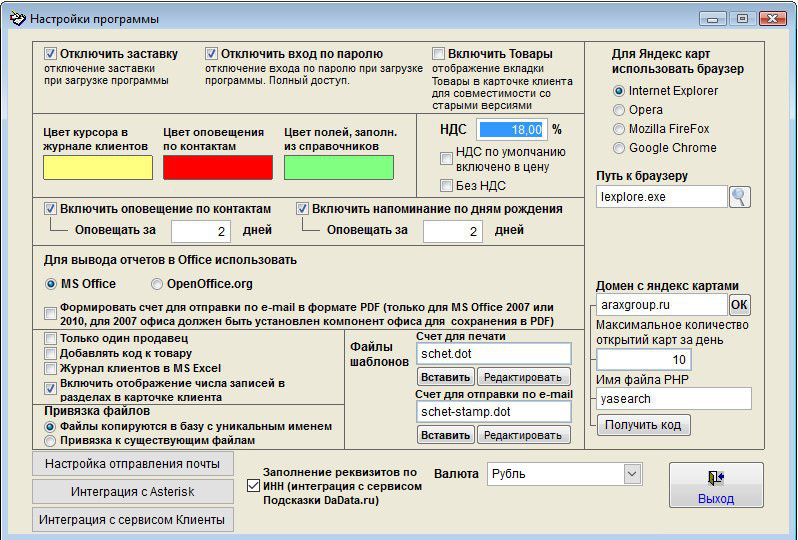Click the Получить код button
Image resolution: width=798 pixels, height=540 pixels.
pyautogui.click(x=643, y=425)
